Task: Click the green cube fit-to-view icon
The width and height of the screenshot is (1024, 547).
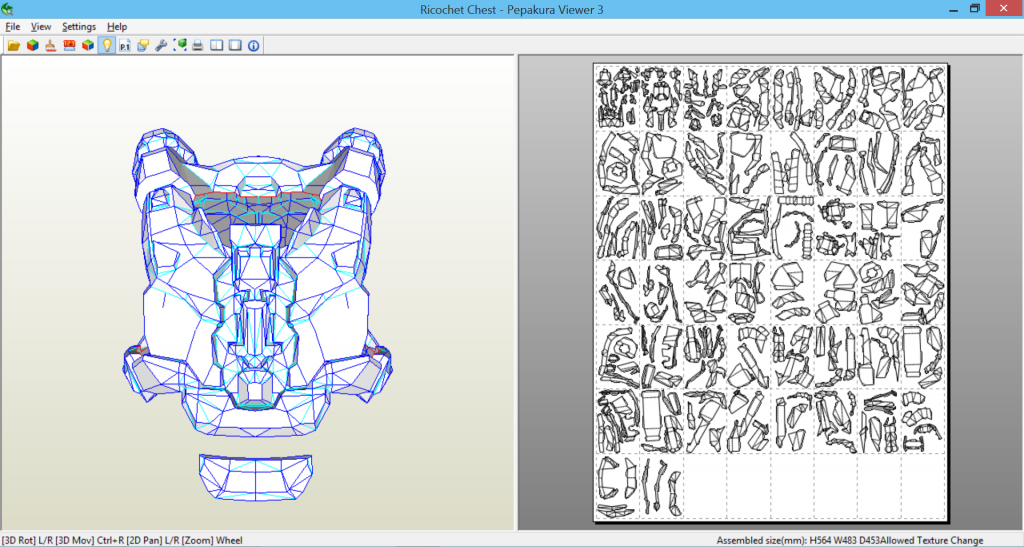Action: 180,45
